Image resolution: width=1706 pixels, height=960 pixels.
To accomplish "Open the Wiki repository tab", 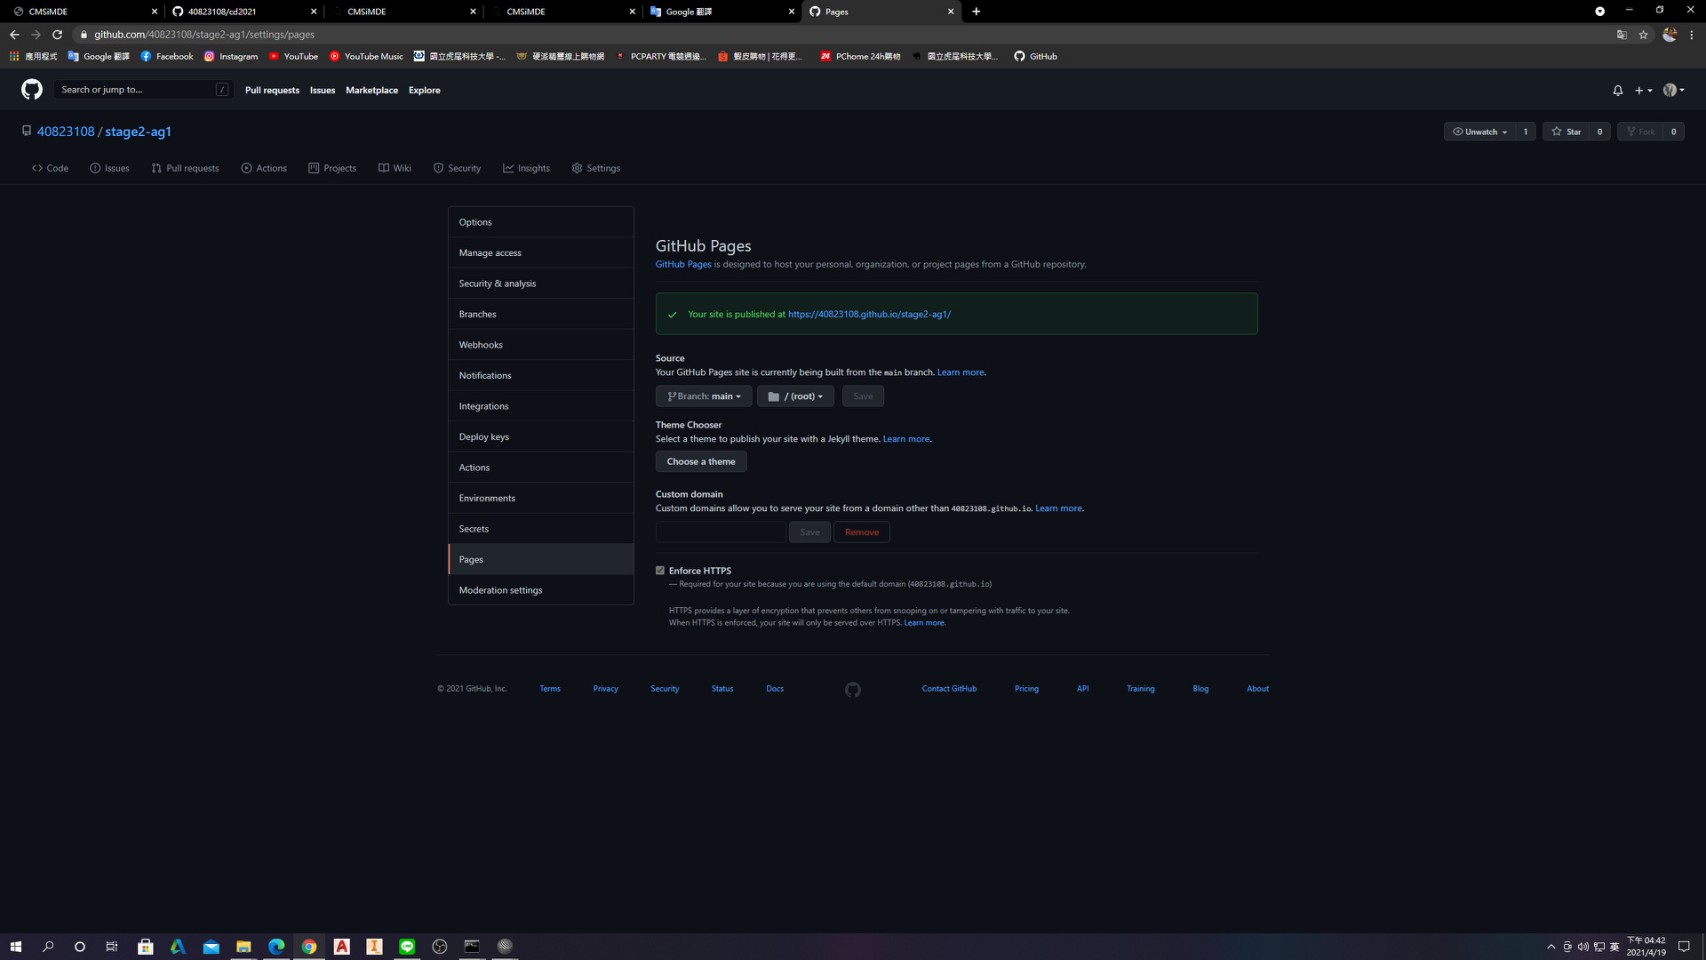I will [395, 168].
